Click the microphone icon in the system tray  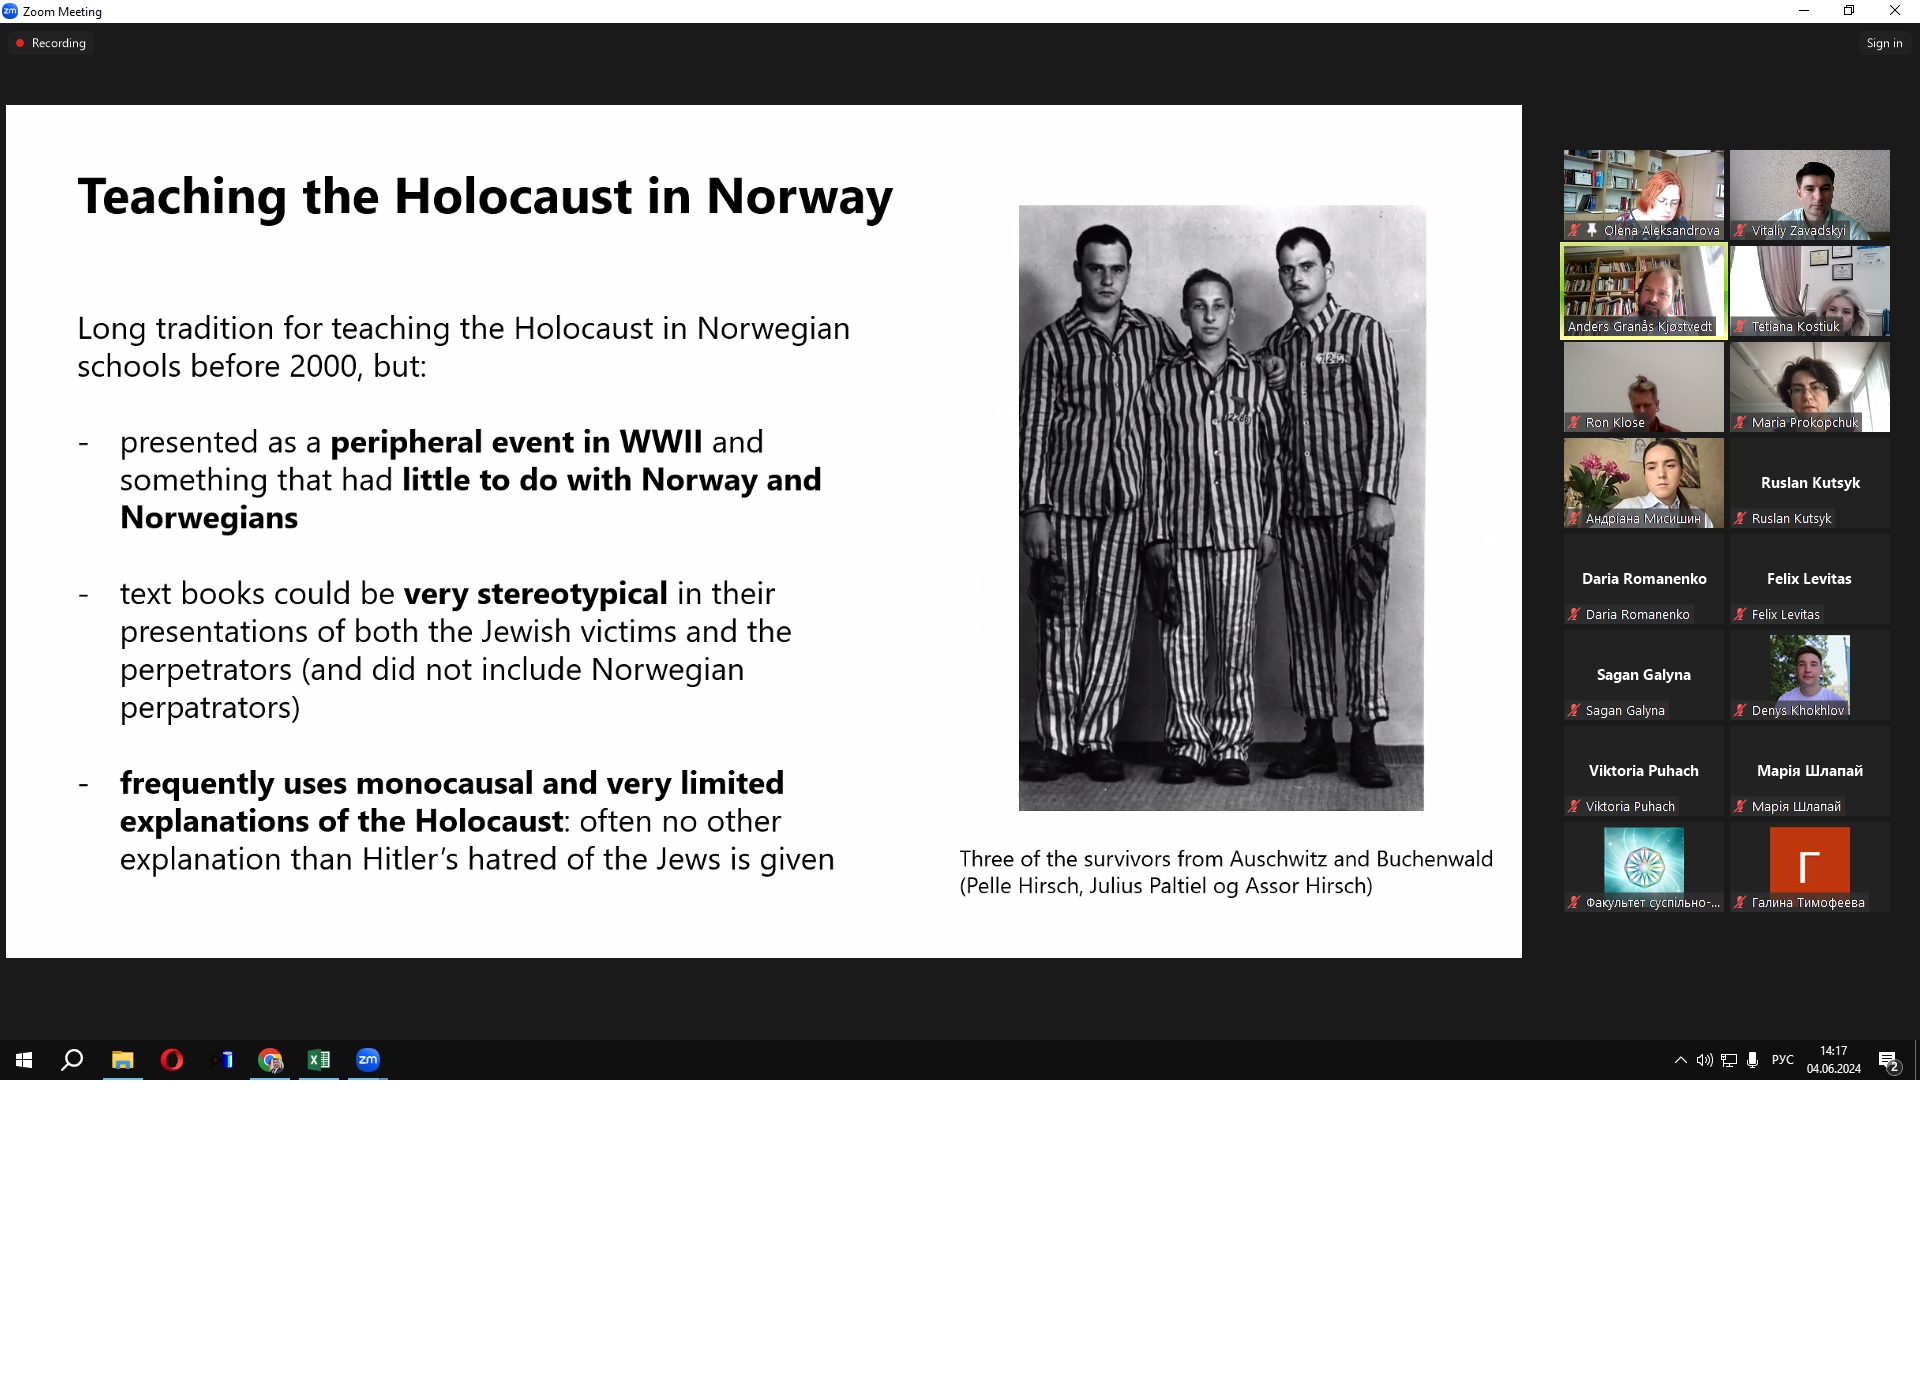tap(1752, 1060)
